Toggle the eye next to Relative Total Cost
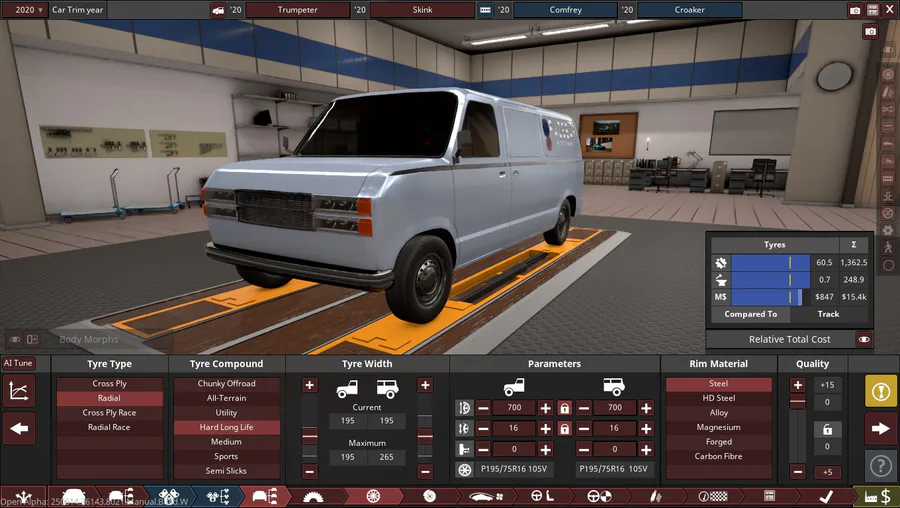 [x=864, y=339]
